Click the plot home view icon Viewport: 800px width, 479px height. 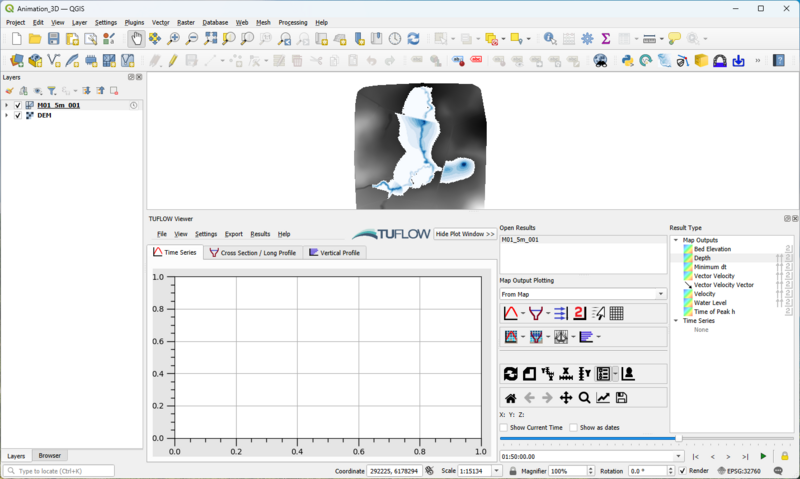[x=511, y=398]
